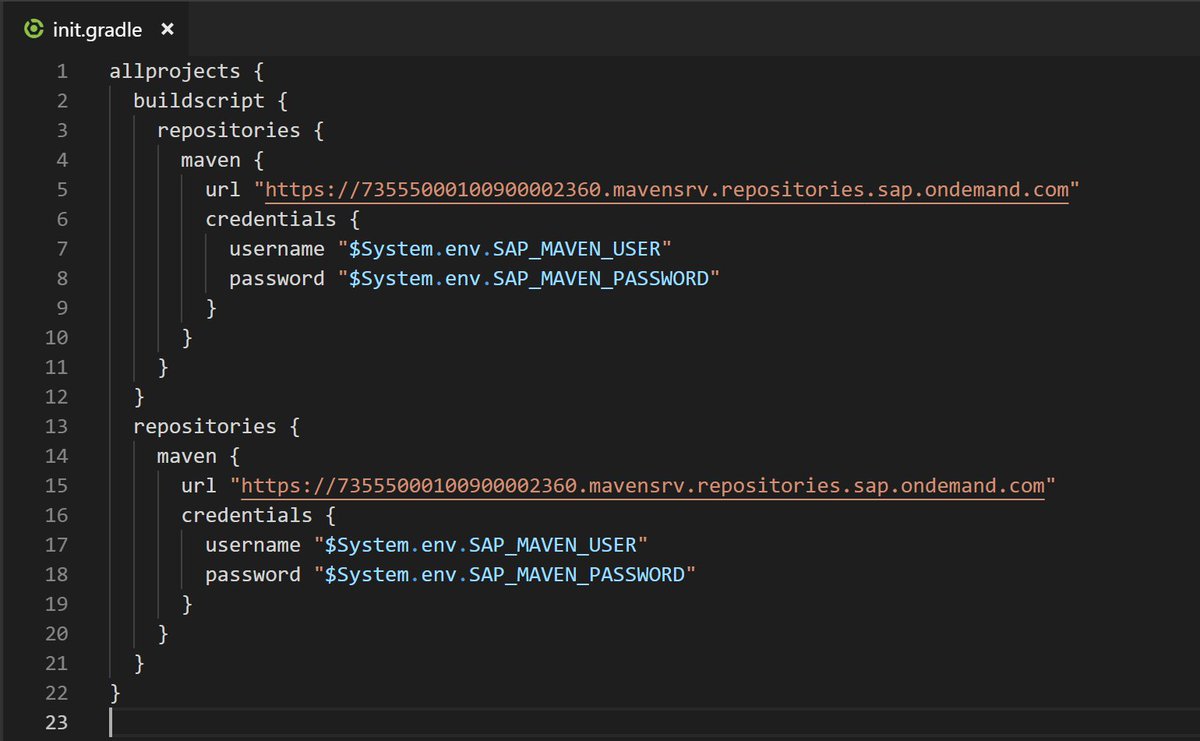The width and height of the screenshot is (1200, 741).
Task: Close the init.gradle tab
Action: point(167,30)
